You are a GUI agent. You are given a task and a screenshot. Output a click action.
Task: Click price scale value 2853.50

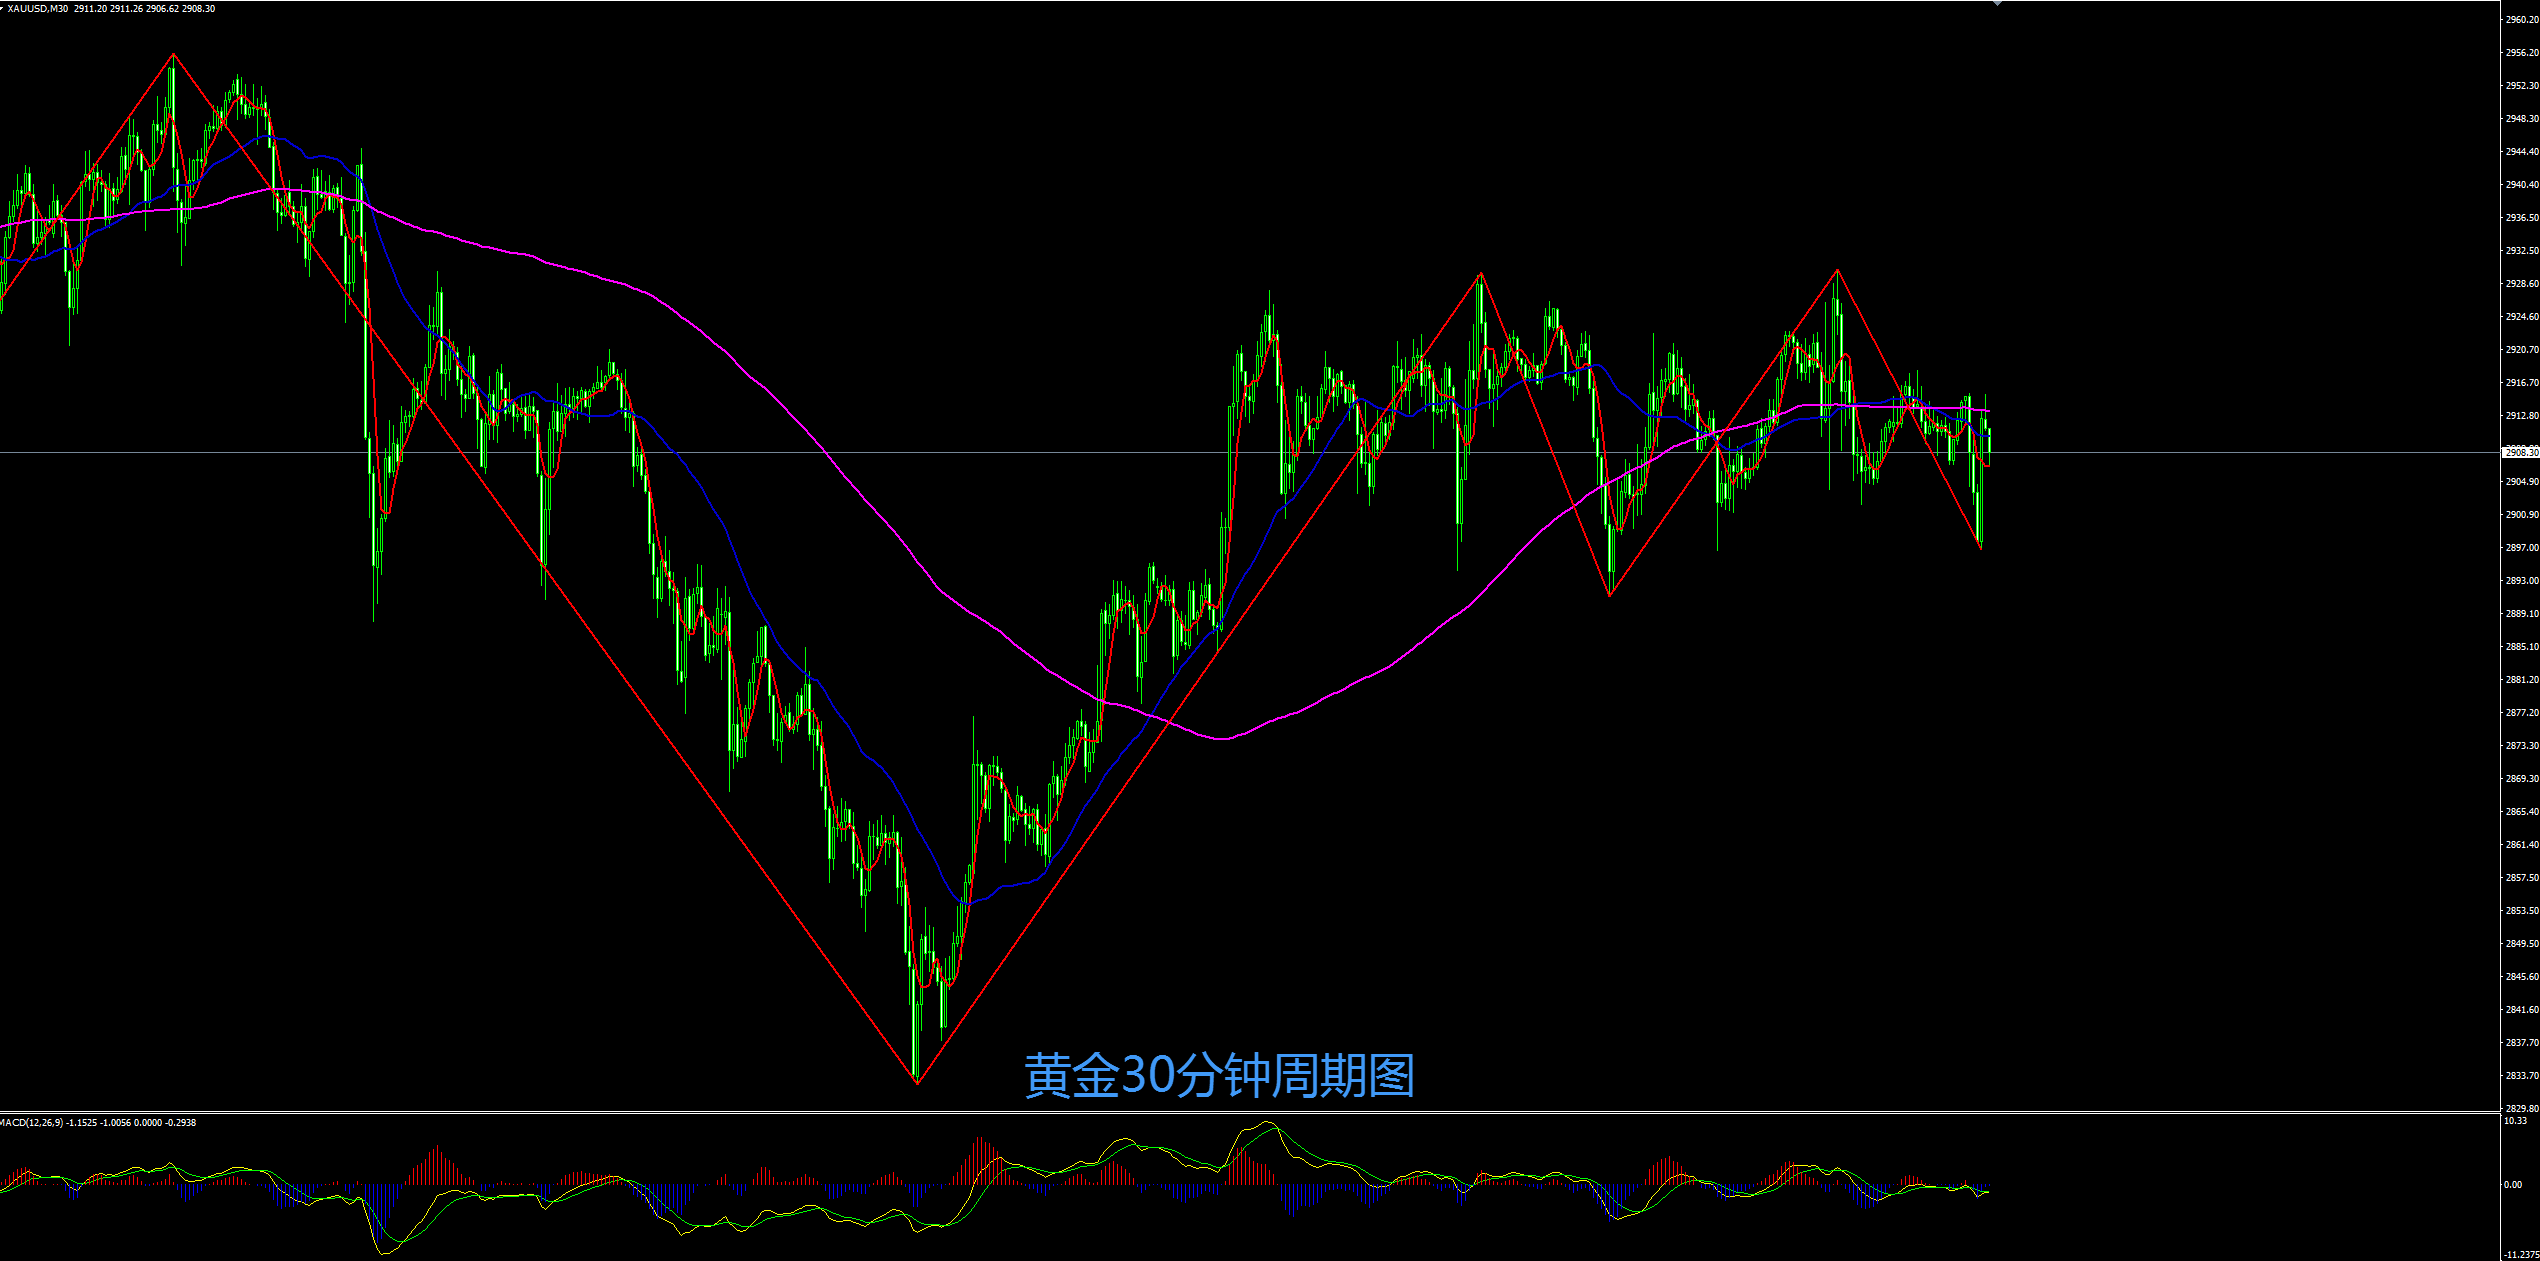point(2522,911)
